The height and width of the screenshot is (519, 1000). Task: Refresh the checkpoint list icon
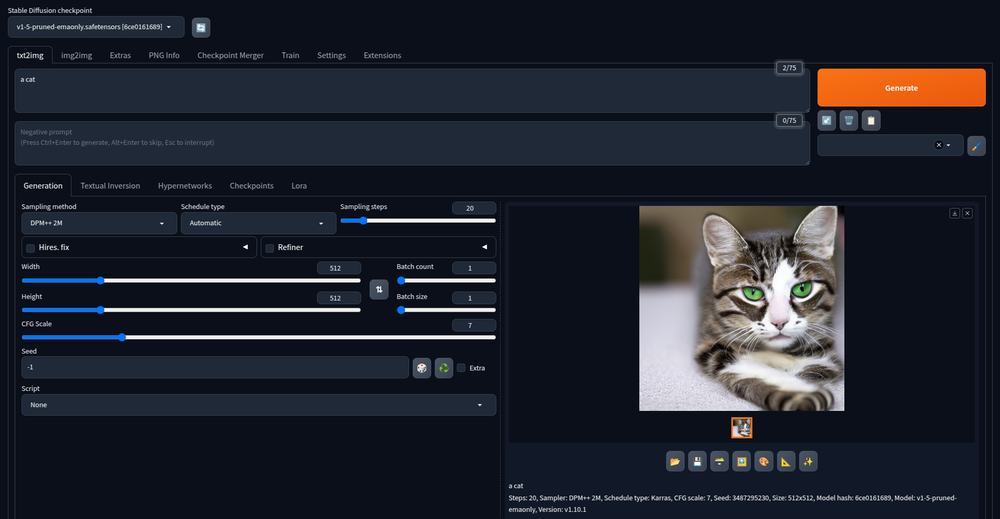click(x=201, y=27)
